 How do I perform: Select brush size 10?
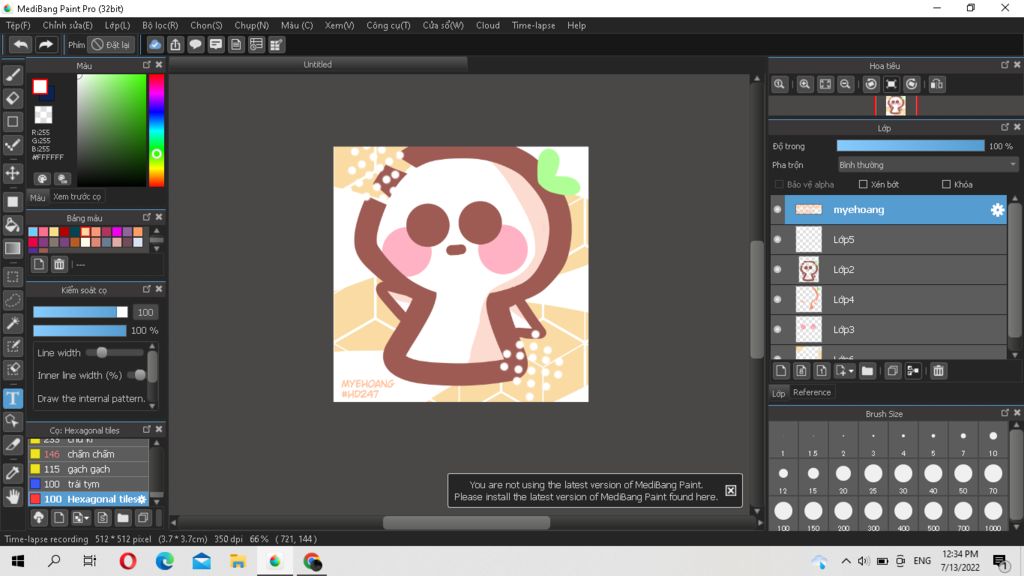[x=993, y=442]
